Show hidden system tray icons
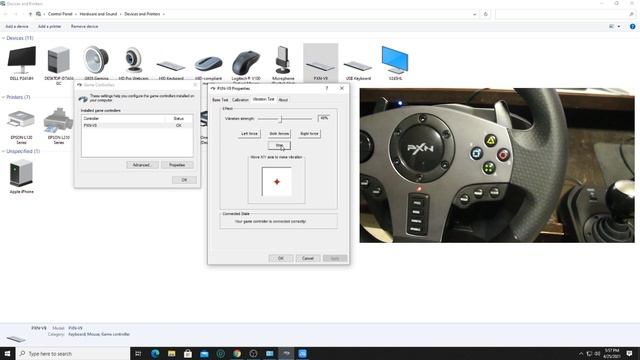The height and width of the screenshot is (360, 640). point(581,353)
